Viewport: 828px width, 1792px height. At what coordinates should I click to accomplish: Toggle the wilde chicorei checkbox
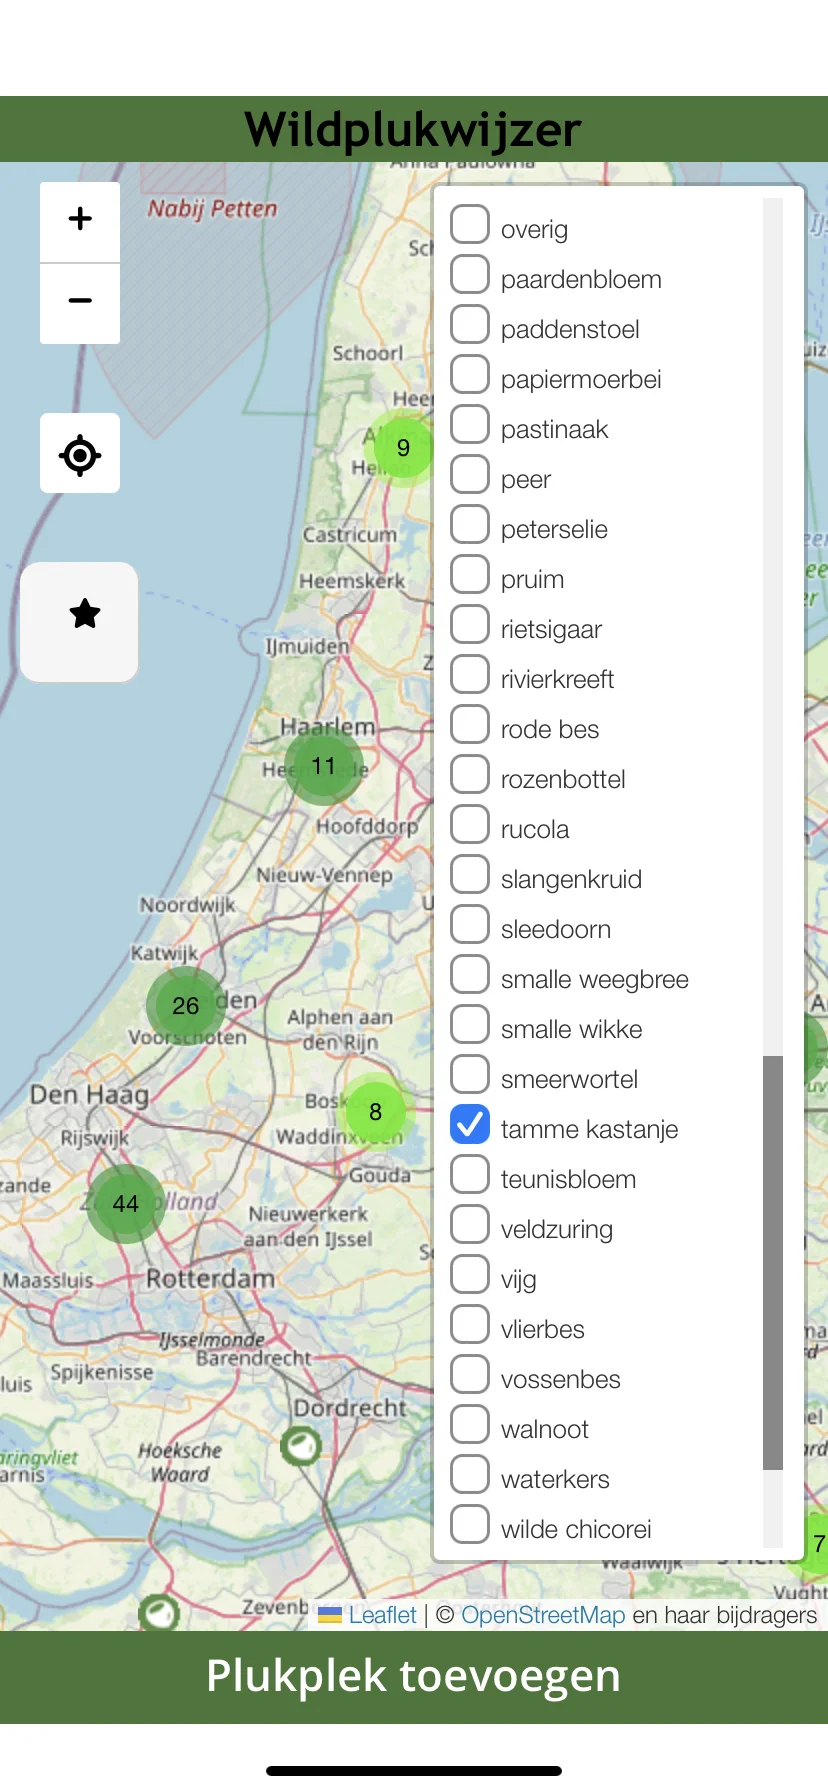pos(470,1525)
